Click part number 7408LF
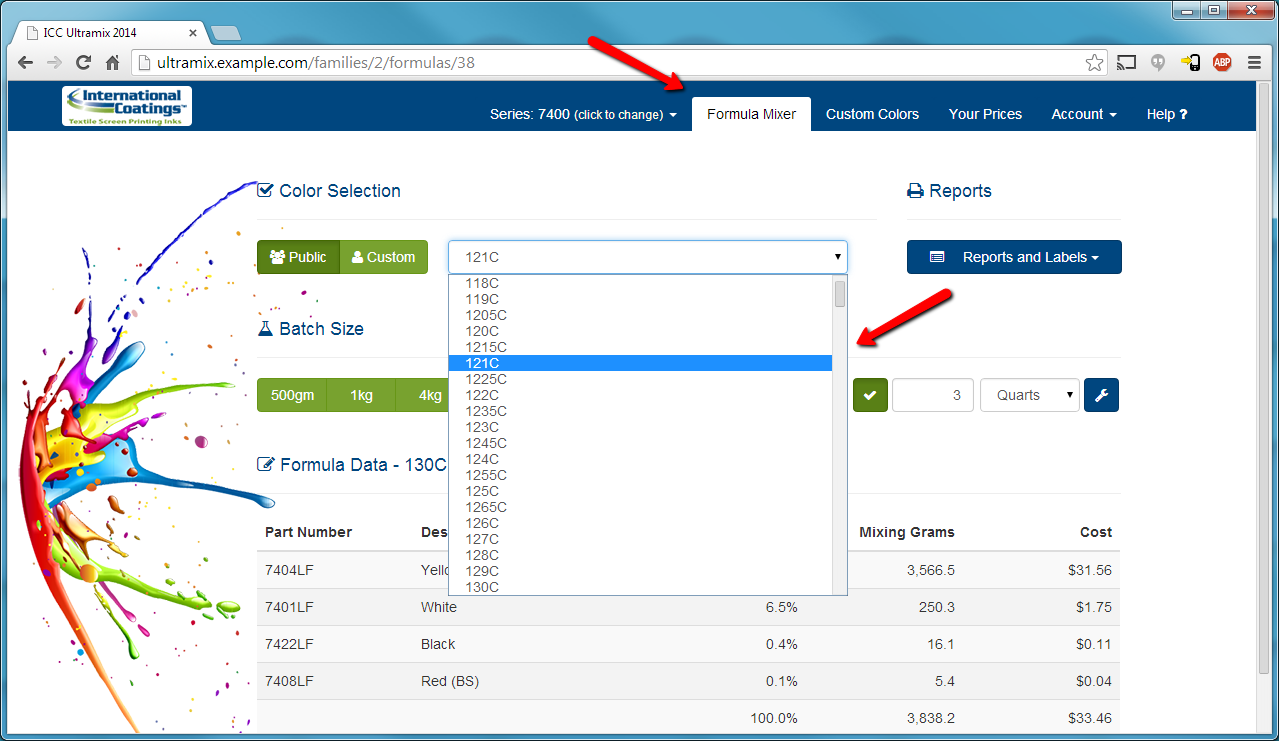This screenshot has height=741, width=1279. (x=289, y=681)
